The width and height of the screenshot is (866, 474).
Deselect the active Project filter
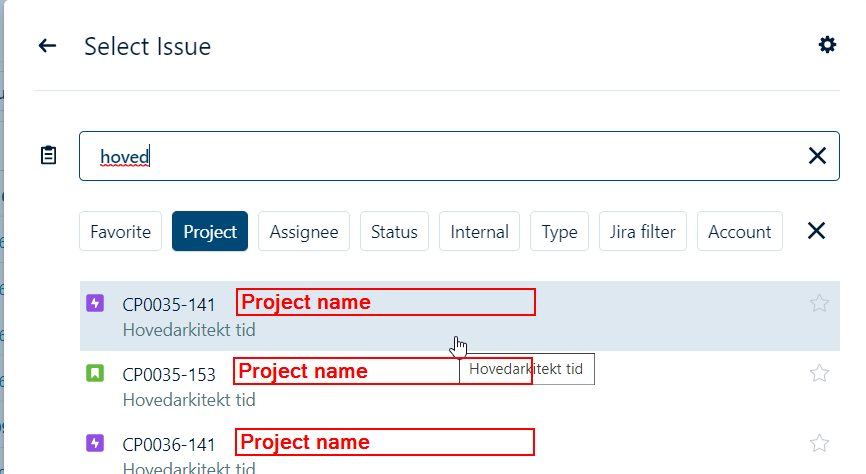pos(210,232)
